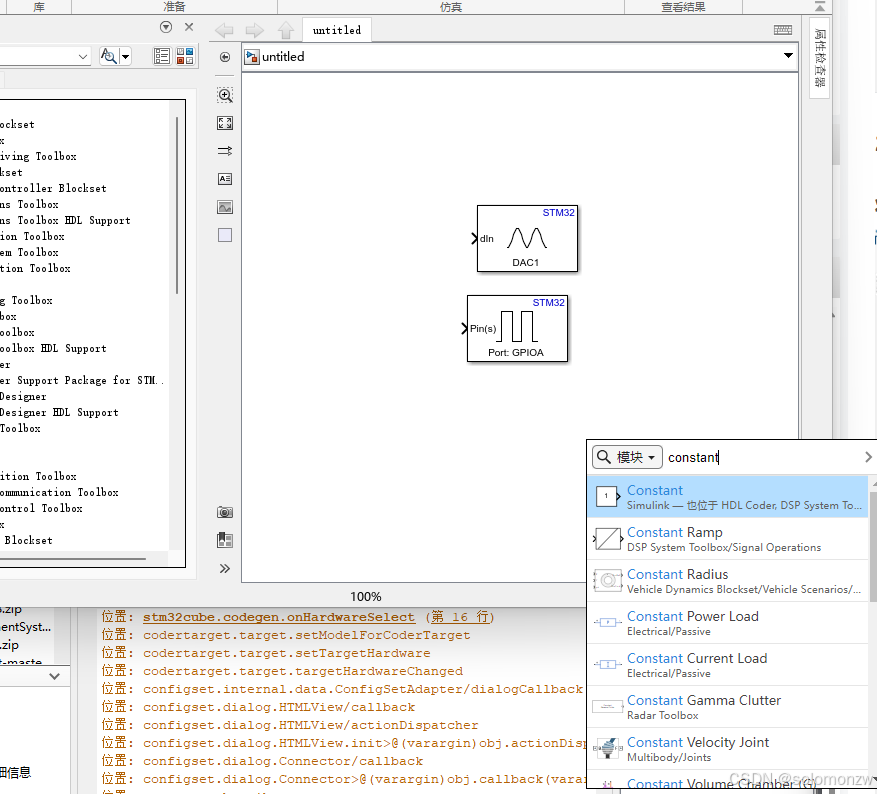Choose Constant Radius from search results
Viewport: 877px width, 794px height.
728,580
